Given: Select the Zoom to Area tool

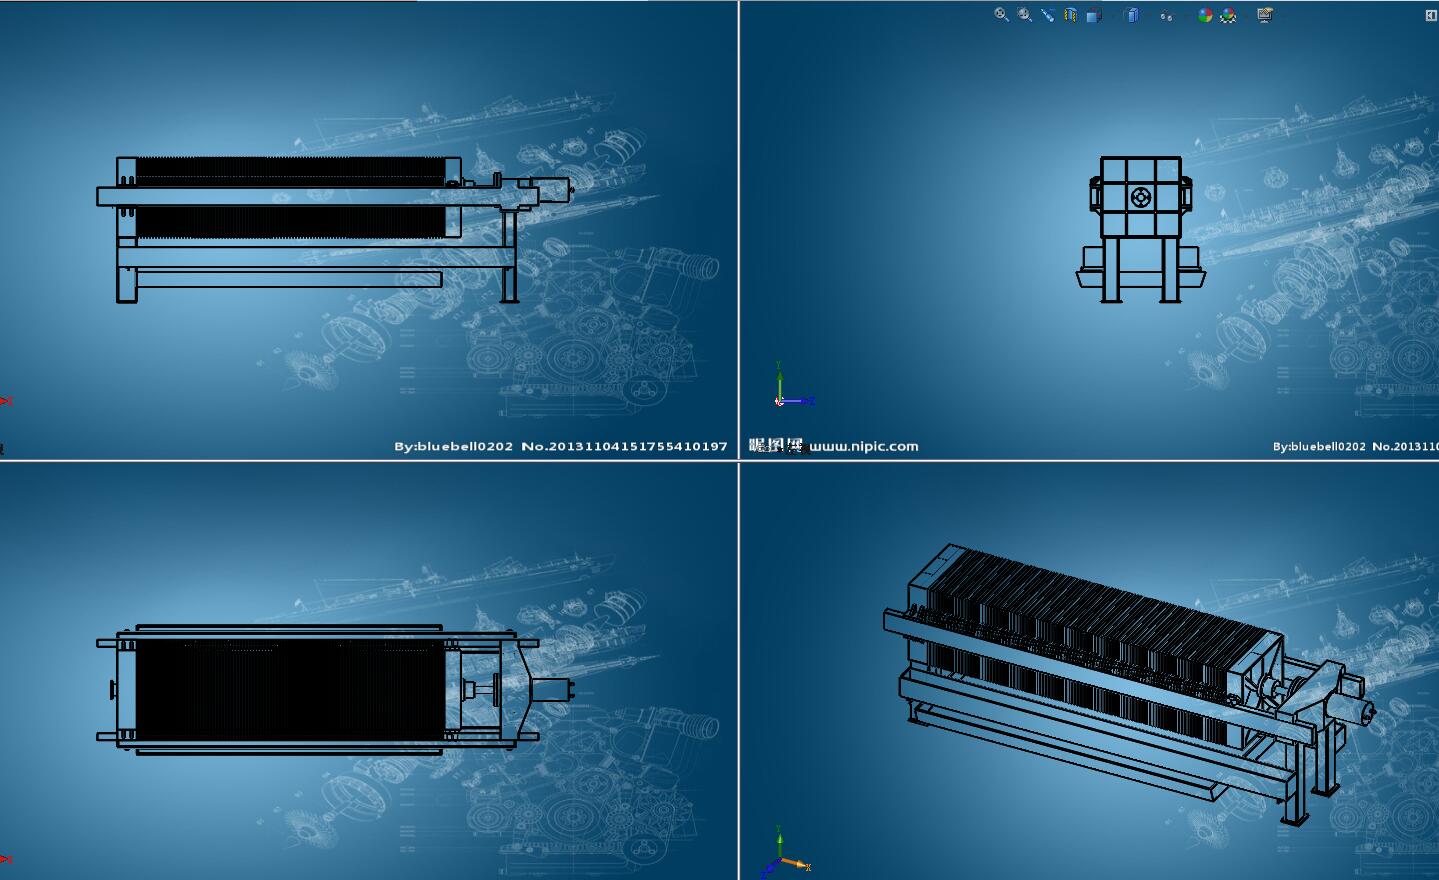Looking at the screenshot, I should coord(1025,15).
